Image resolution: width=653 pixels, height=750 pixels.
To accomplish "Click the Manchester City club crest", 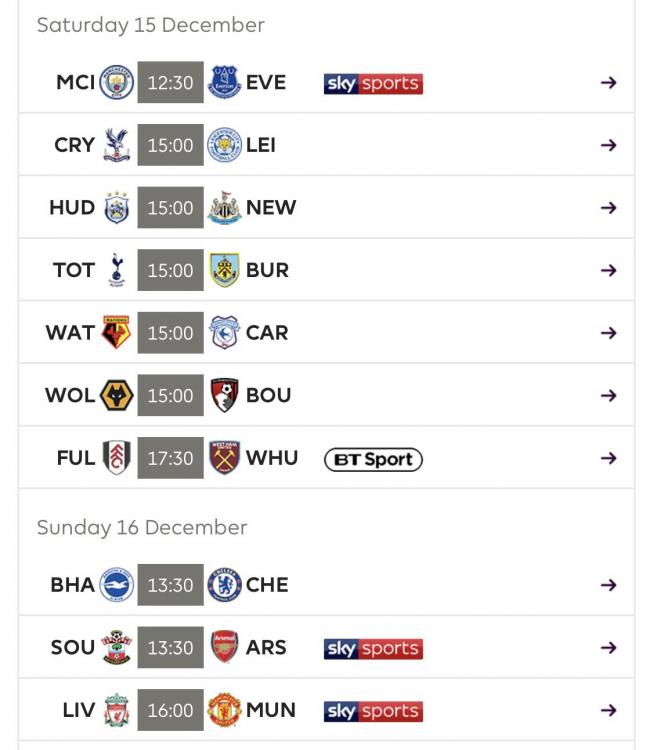I will pyautogui.click(x=117, y=83).
